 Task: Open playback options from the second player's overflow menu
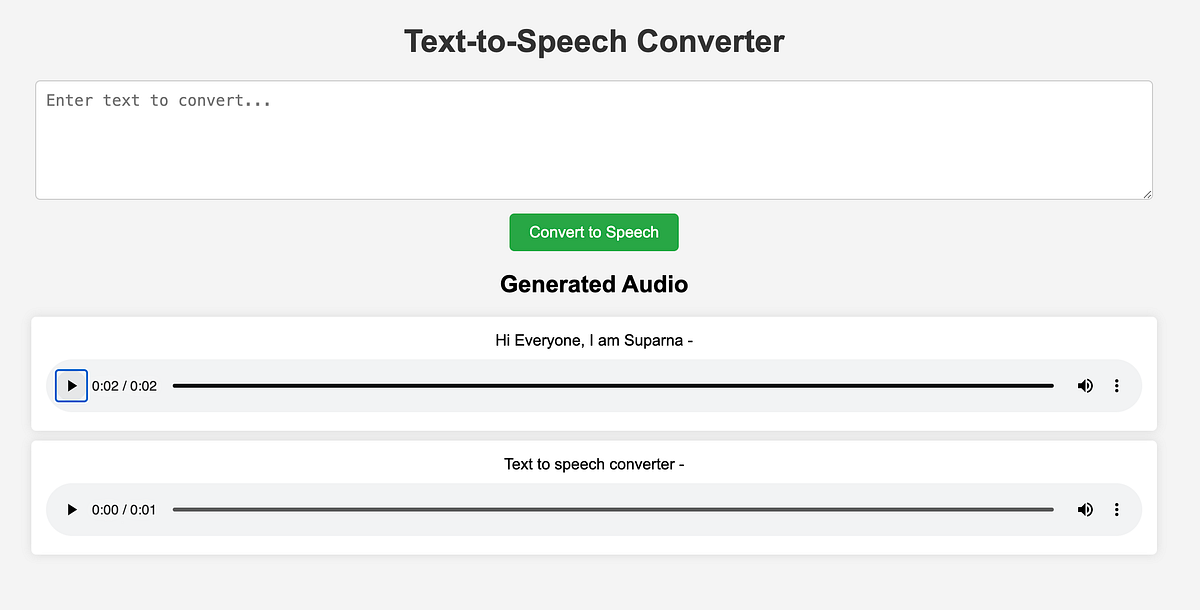pos(1116,509)
